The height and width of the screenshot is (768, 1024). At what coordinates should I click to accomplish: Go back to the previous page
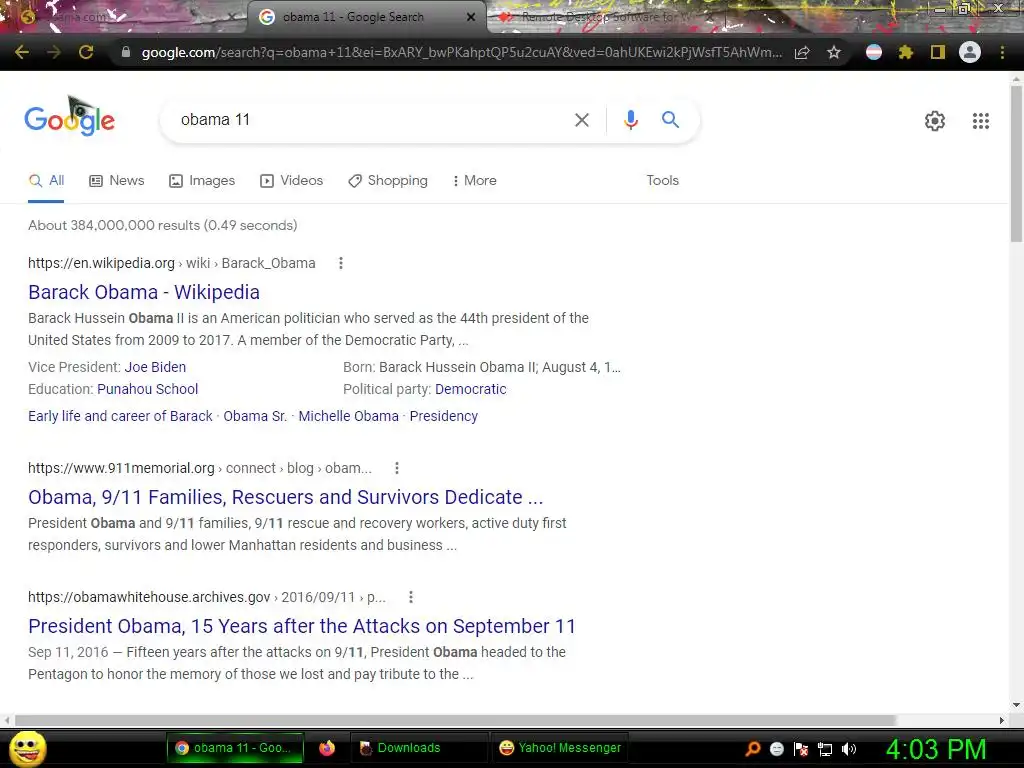[x=22, y=52]
